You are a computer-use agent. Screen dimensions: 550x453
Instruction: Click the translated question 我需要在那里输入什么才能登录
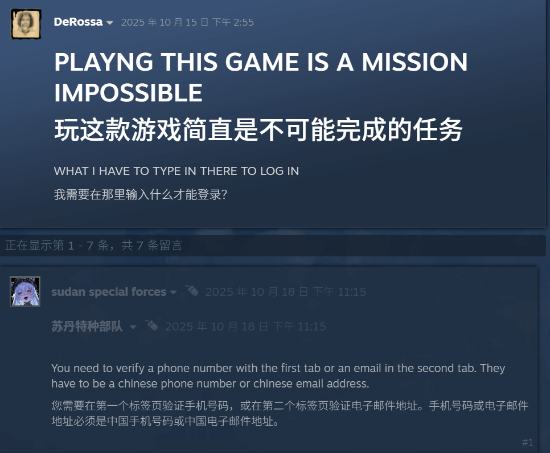pyautogui.click(x=141, y=194)
